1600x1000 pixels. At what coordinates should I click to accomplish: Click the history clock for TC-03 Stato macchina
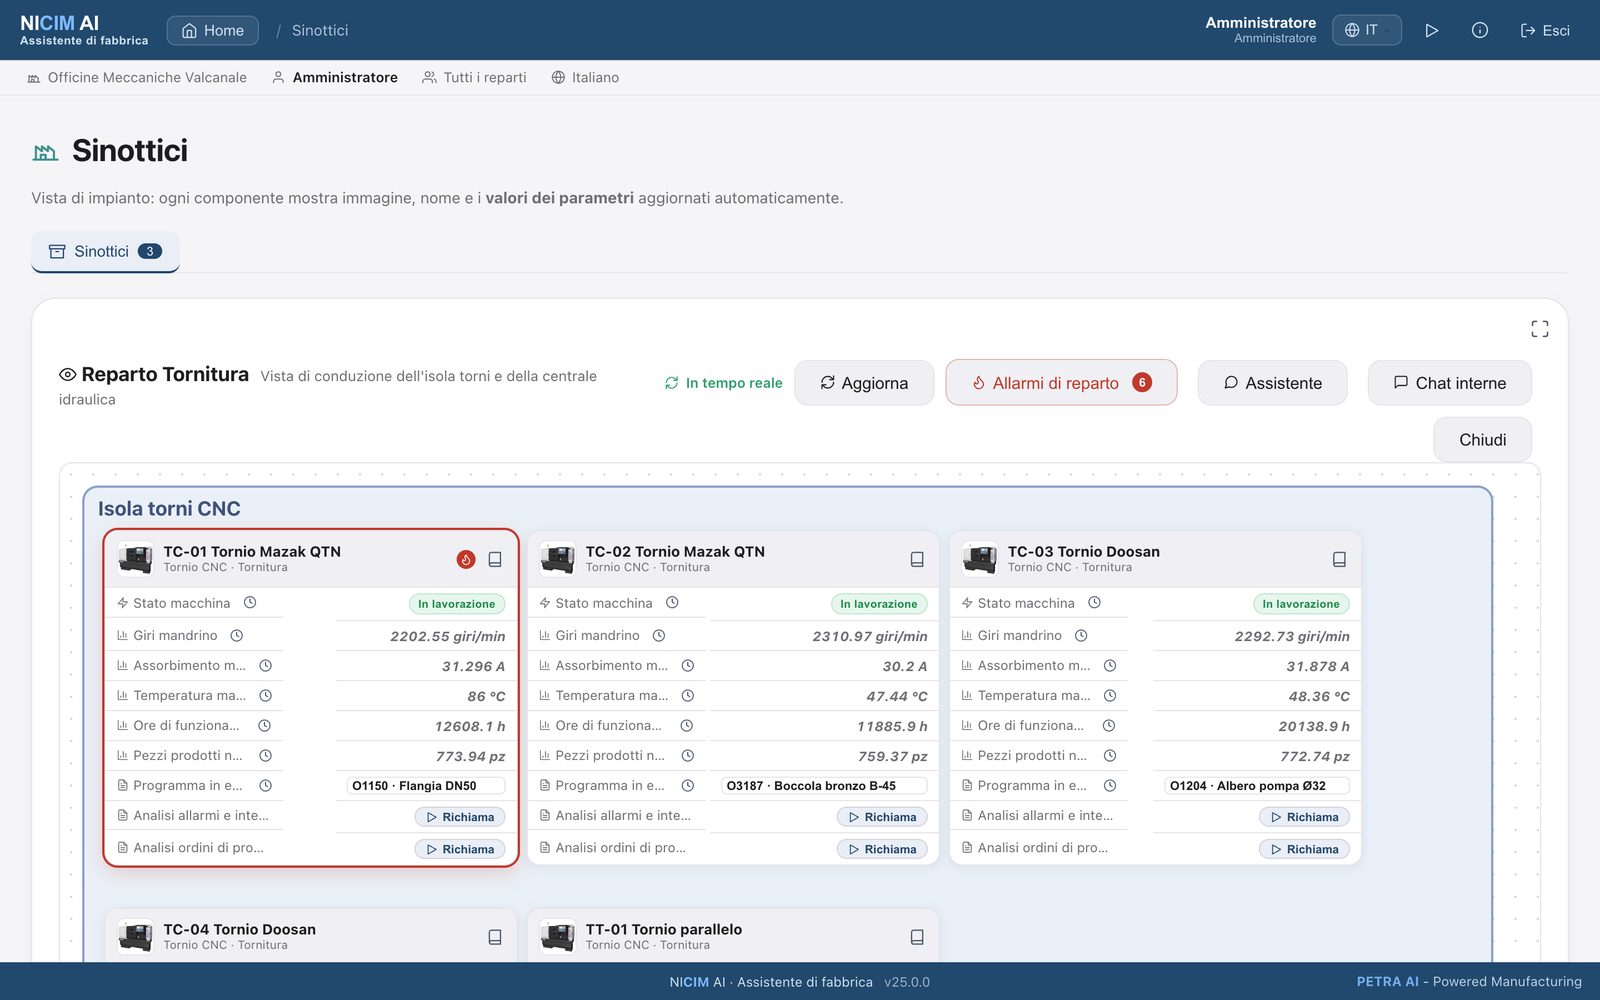coord(1094,603)
